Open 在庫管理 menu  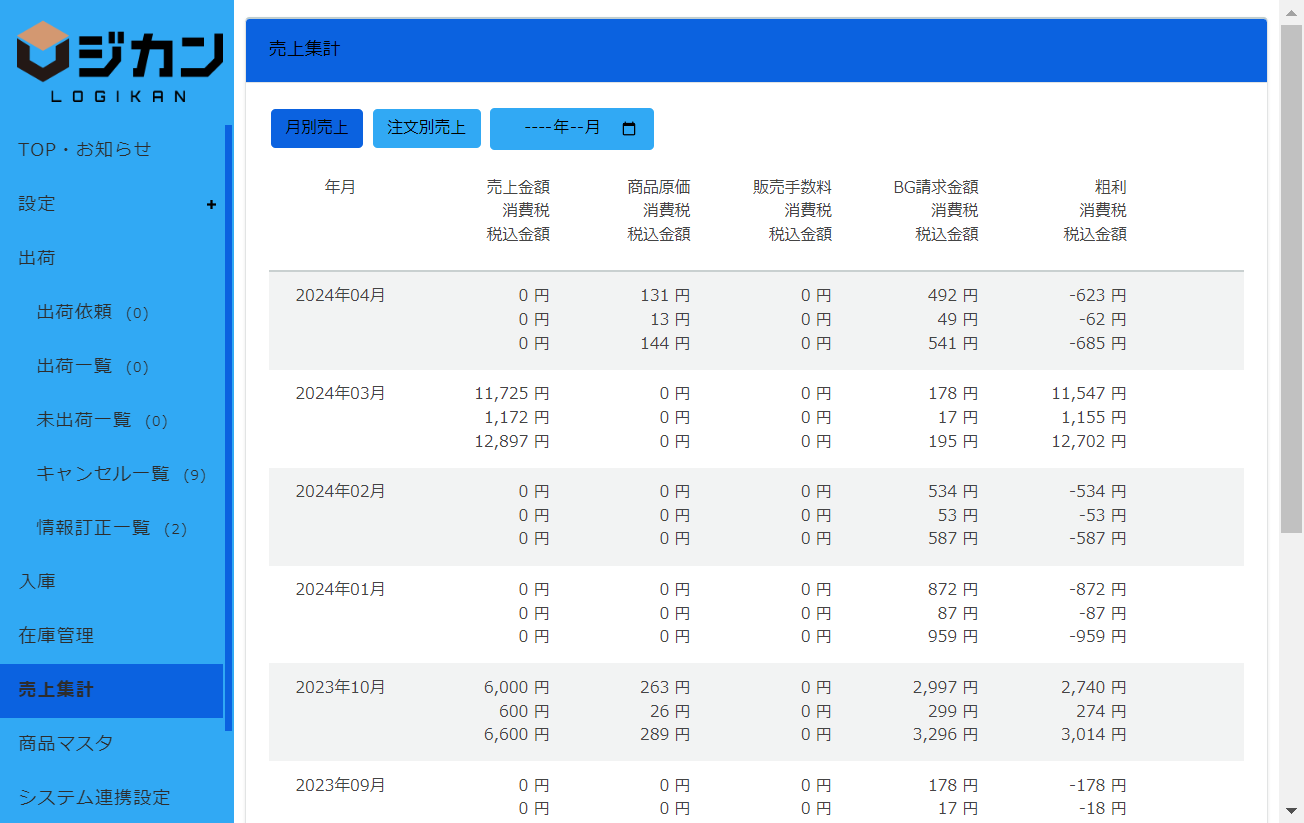[56, 636]
